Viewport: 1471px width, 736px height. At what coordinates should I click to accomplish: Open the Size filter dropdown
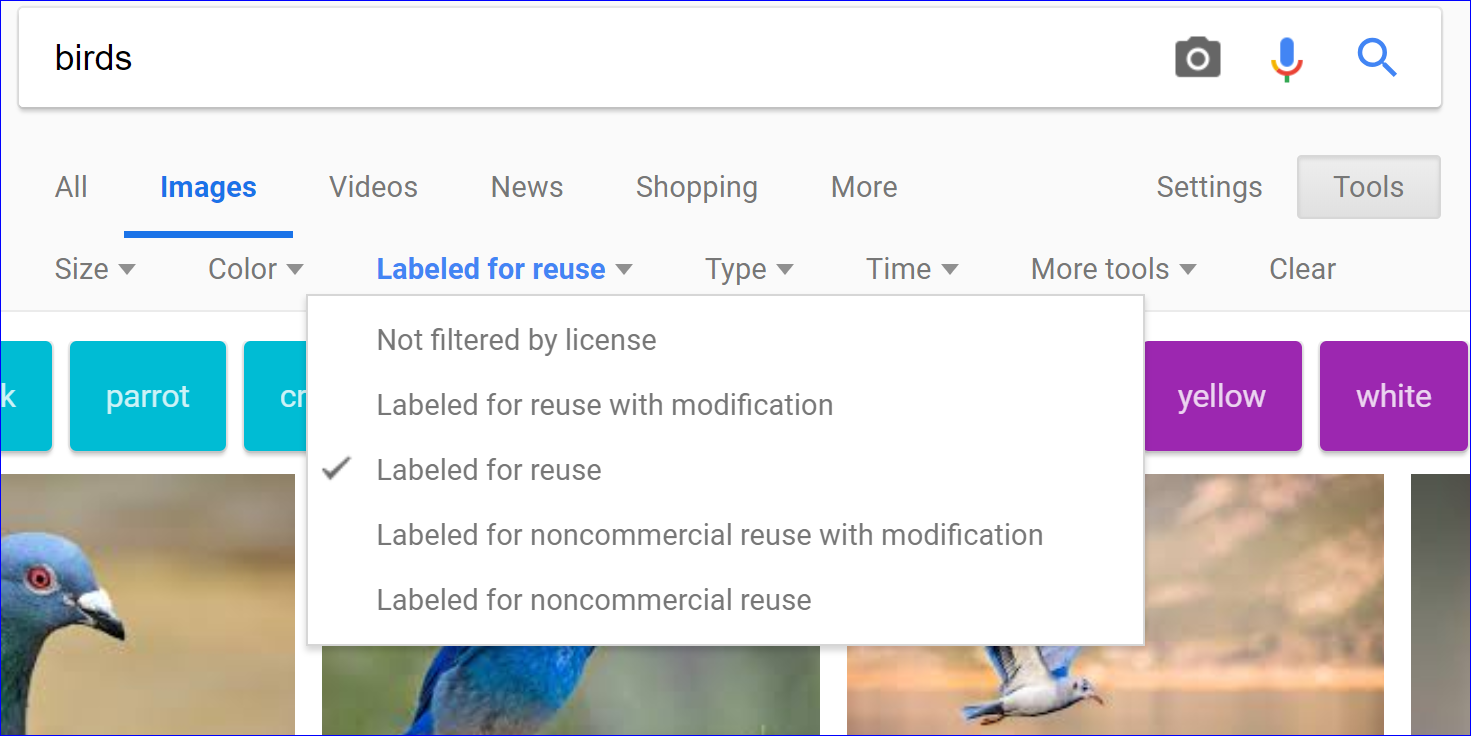click(94, 269)
